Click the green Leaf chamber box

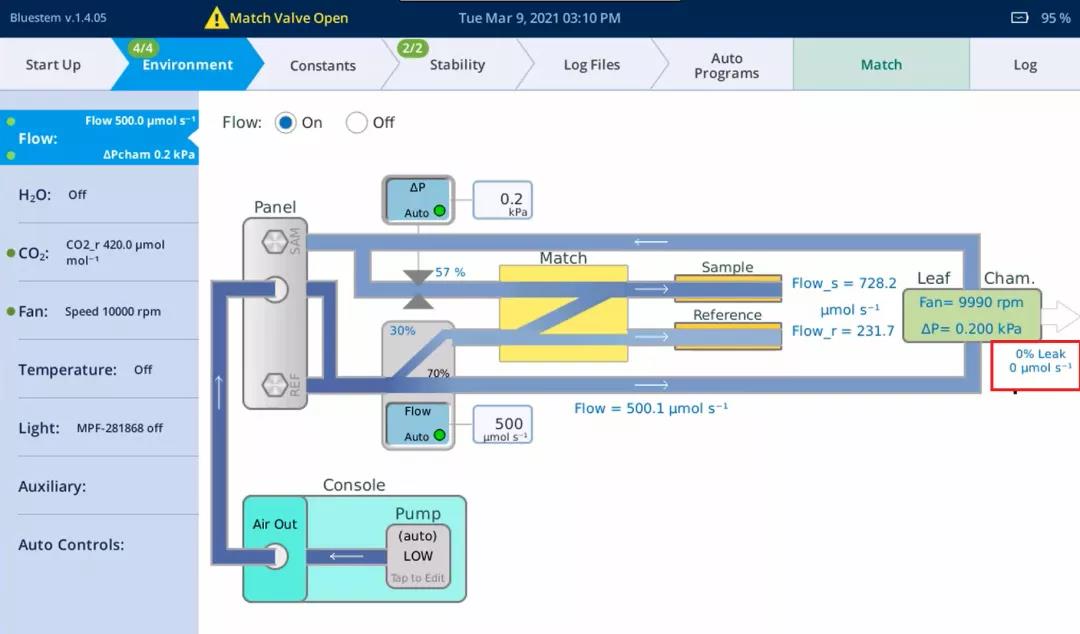[x=971, y=315]
